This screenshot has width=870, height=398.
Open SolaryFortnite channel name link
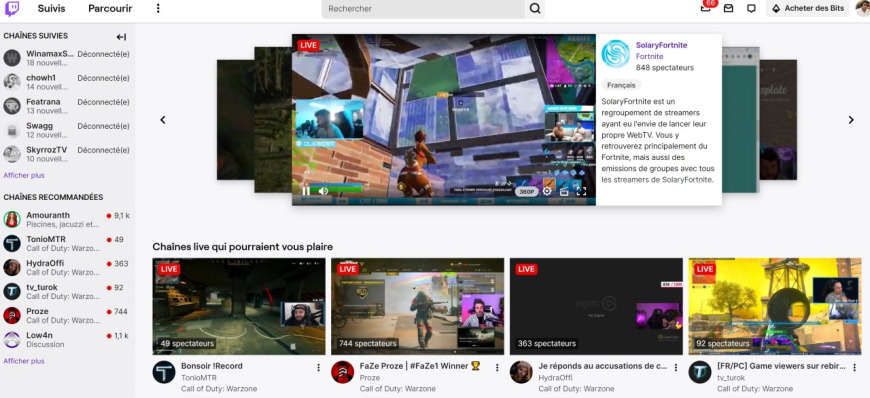(661, 46)
